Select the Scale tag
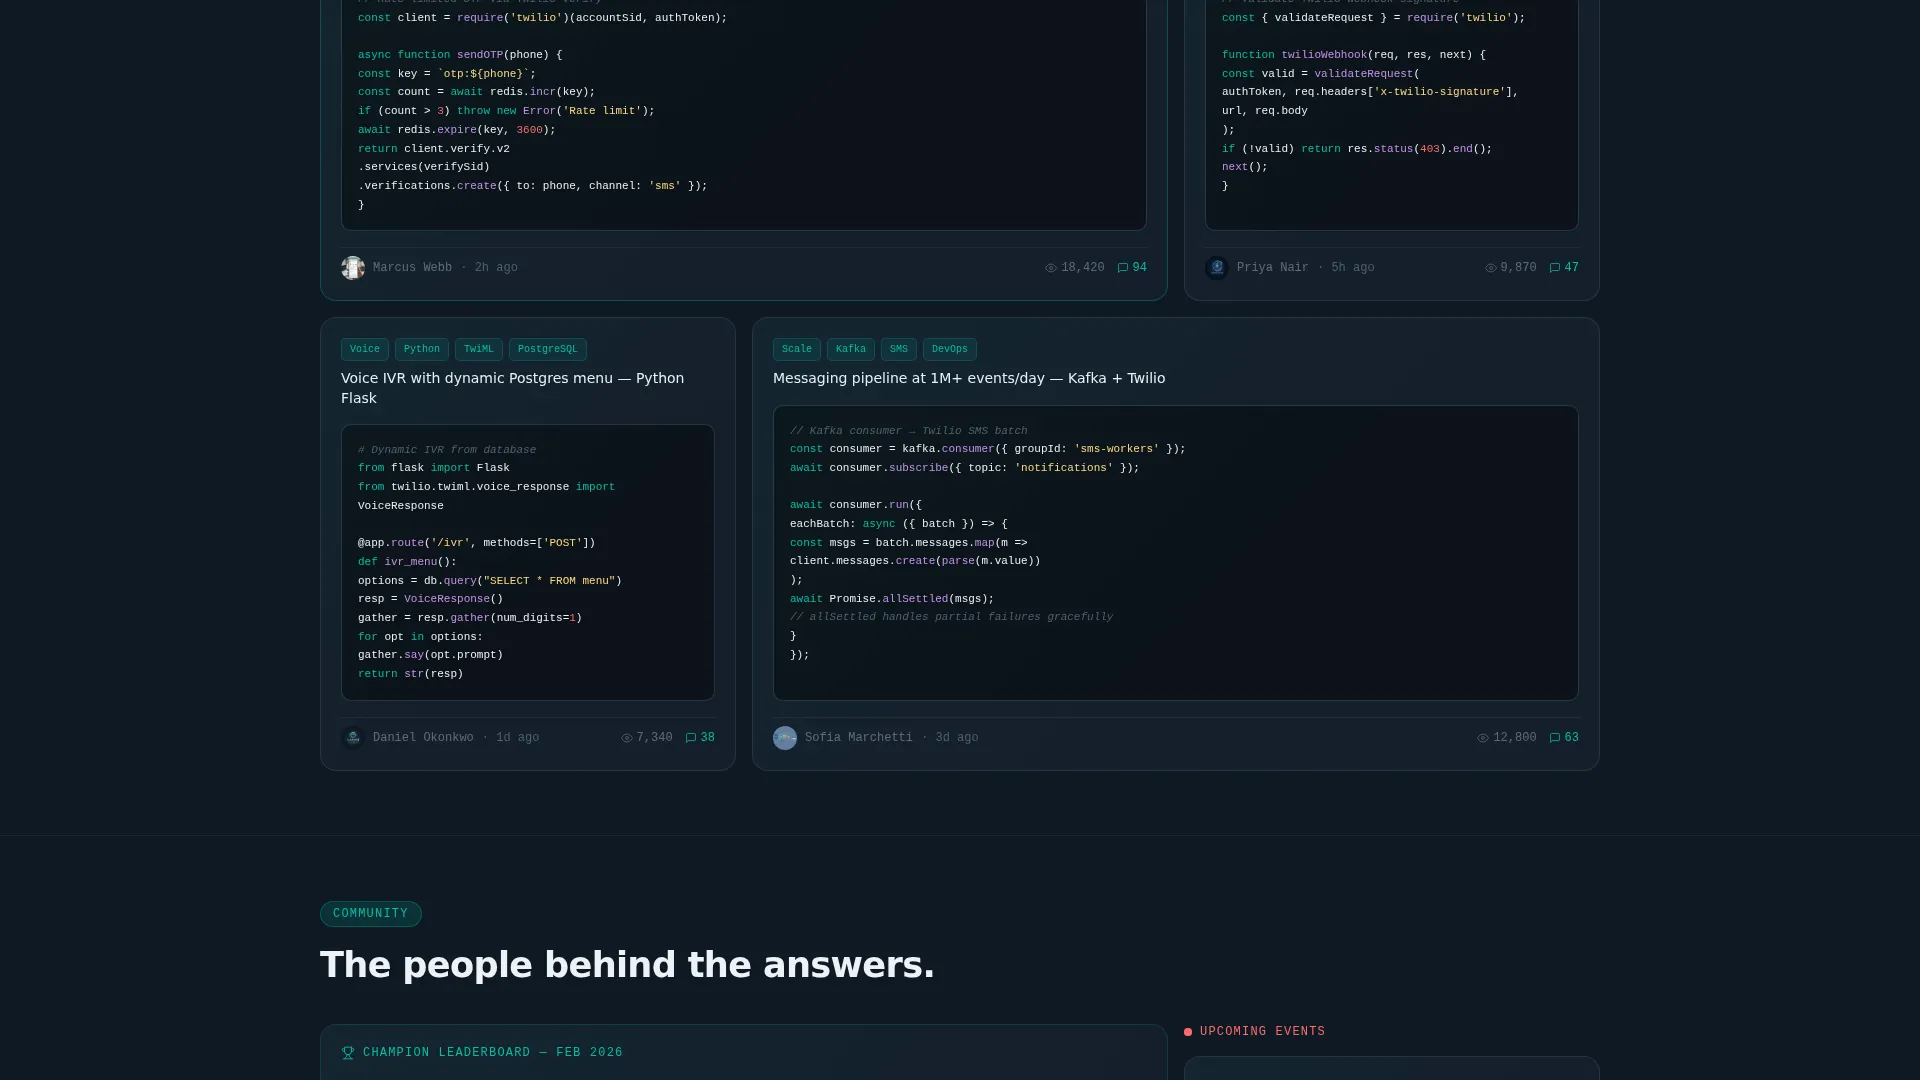 tap(797, 349)
